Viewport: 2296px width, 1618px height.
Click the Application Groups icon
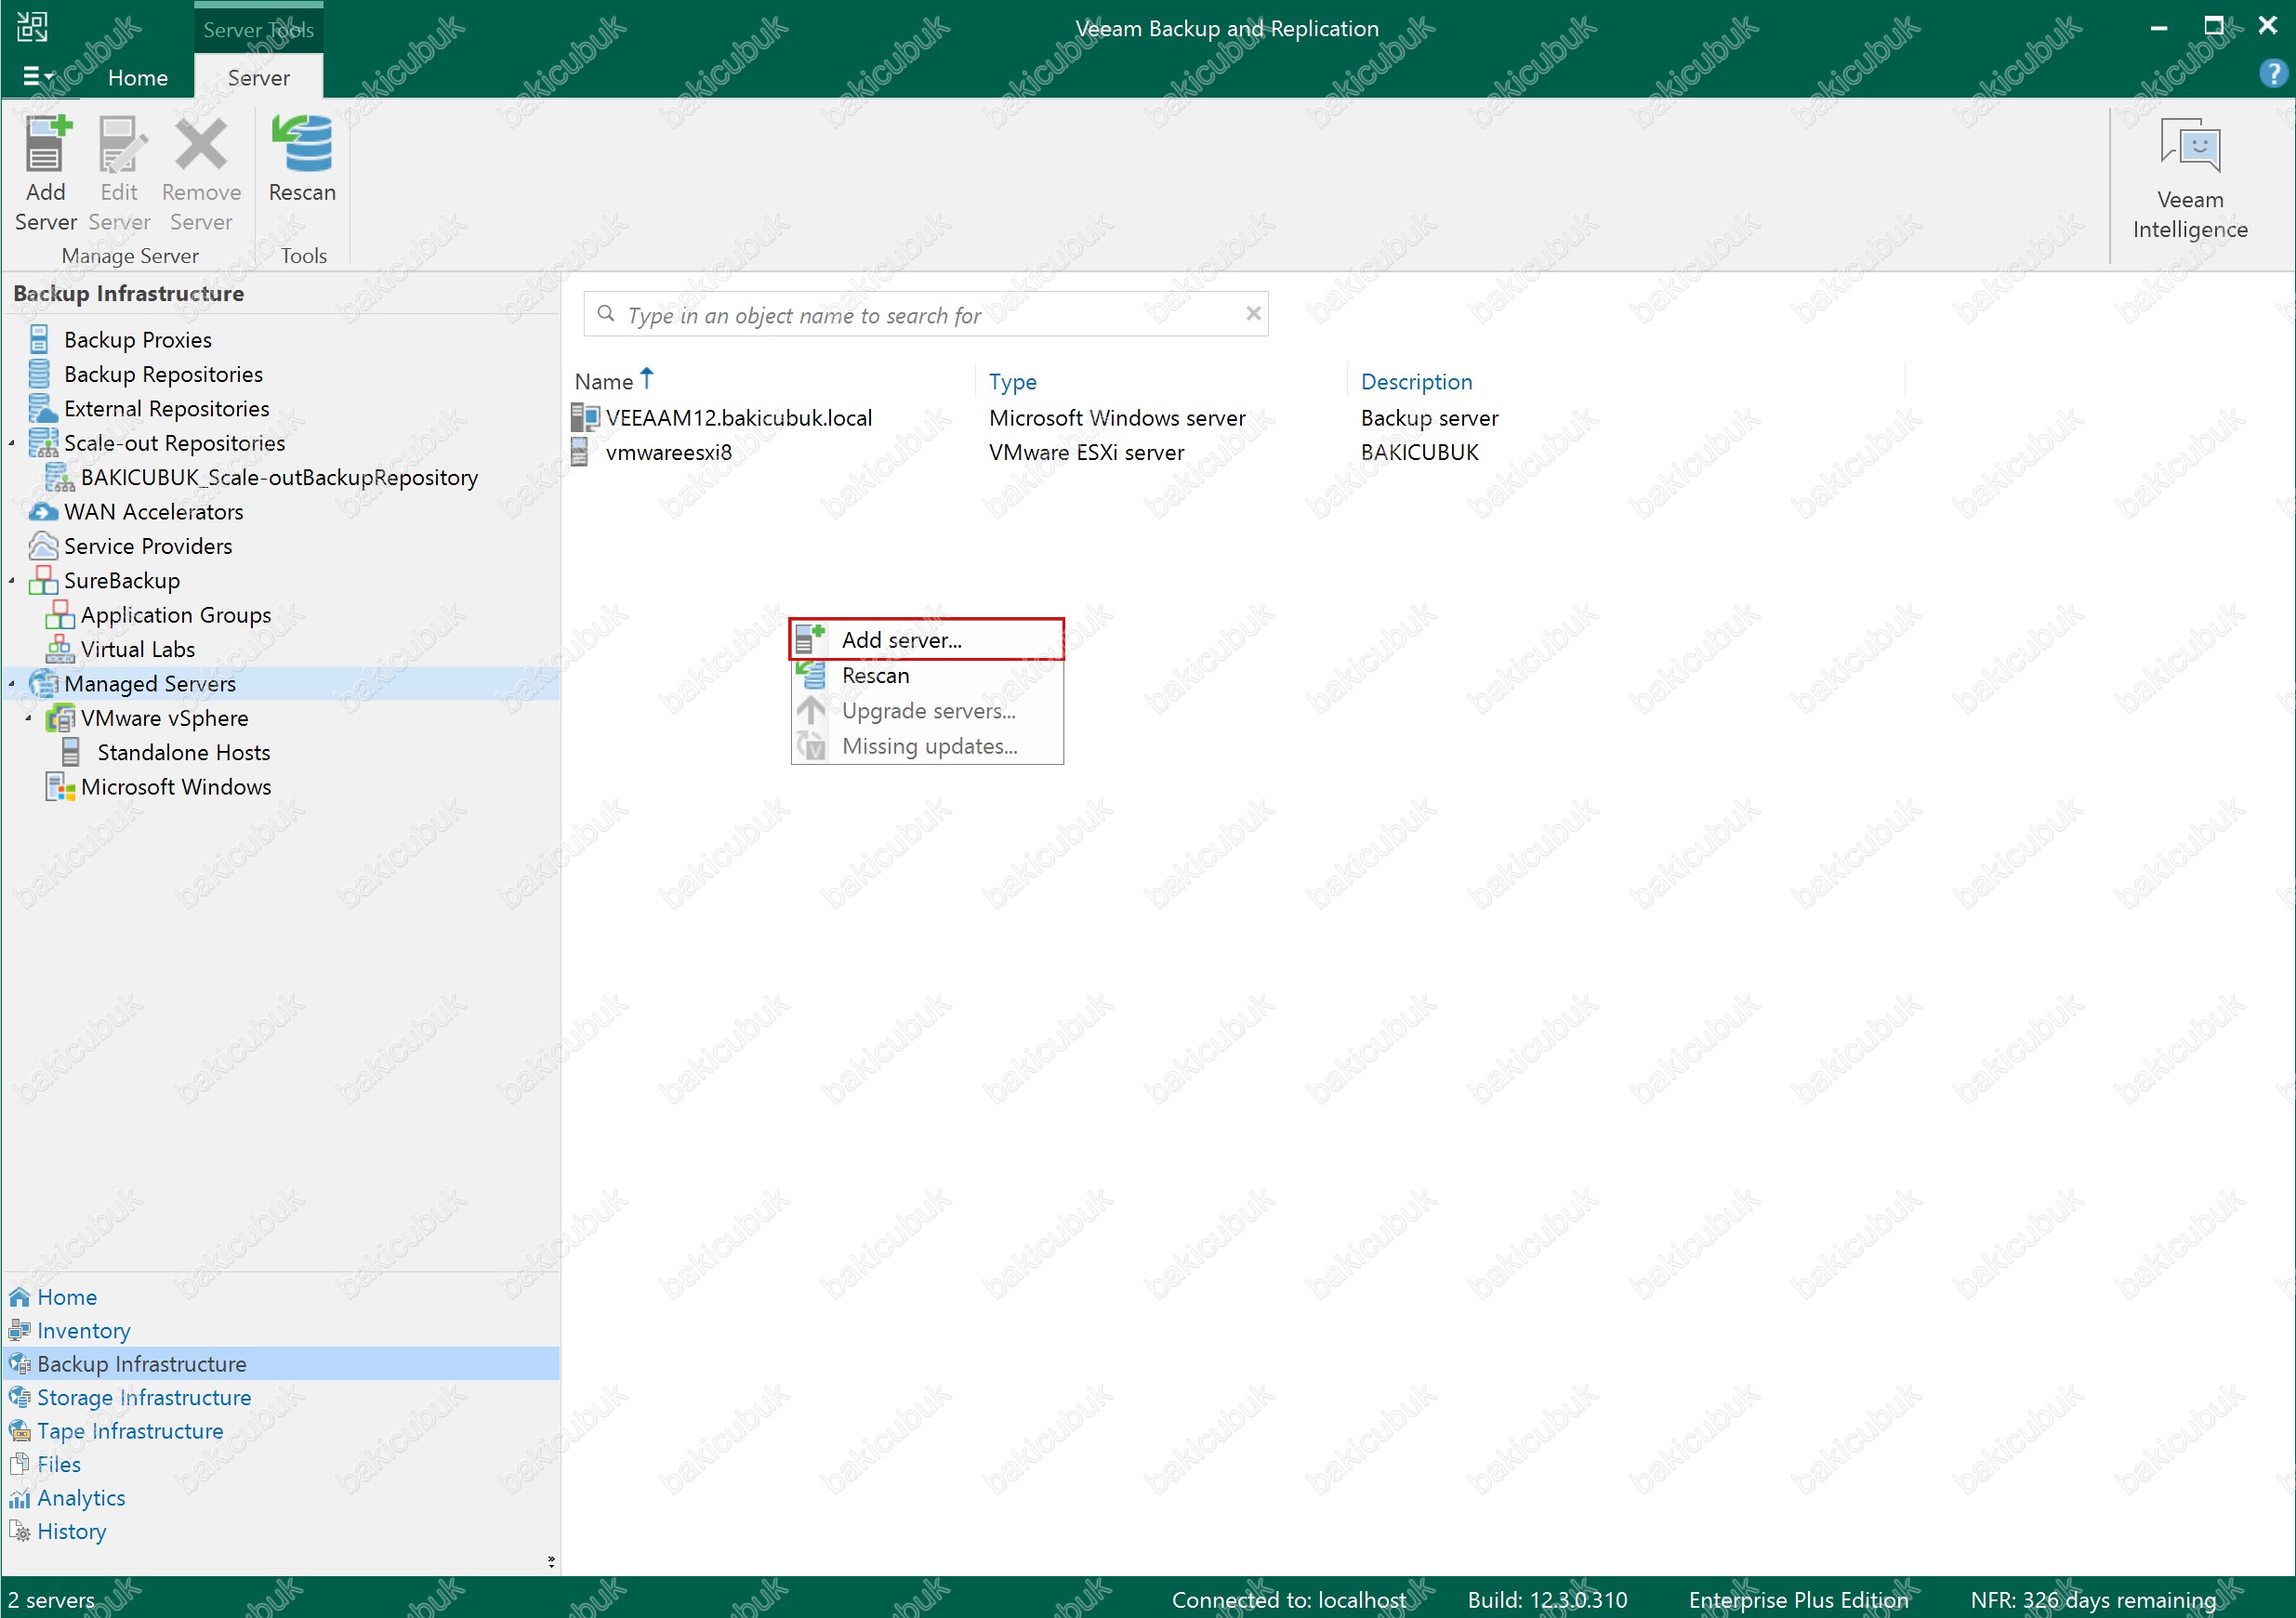tap(60, 614)
